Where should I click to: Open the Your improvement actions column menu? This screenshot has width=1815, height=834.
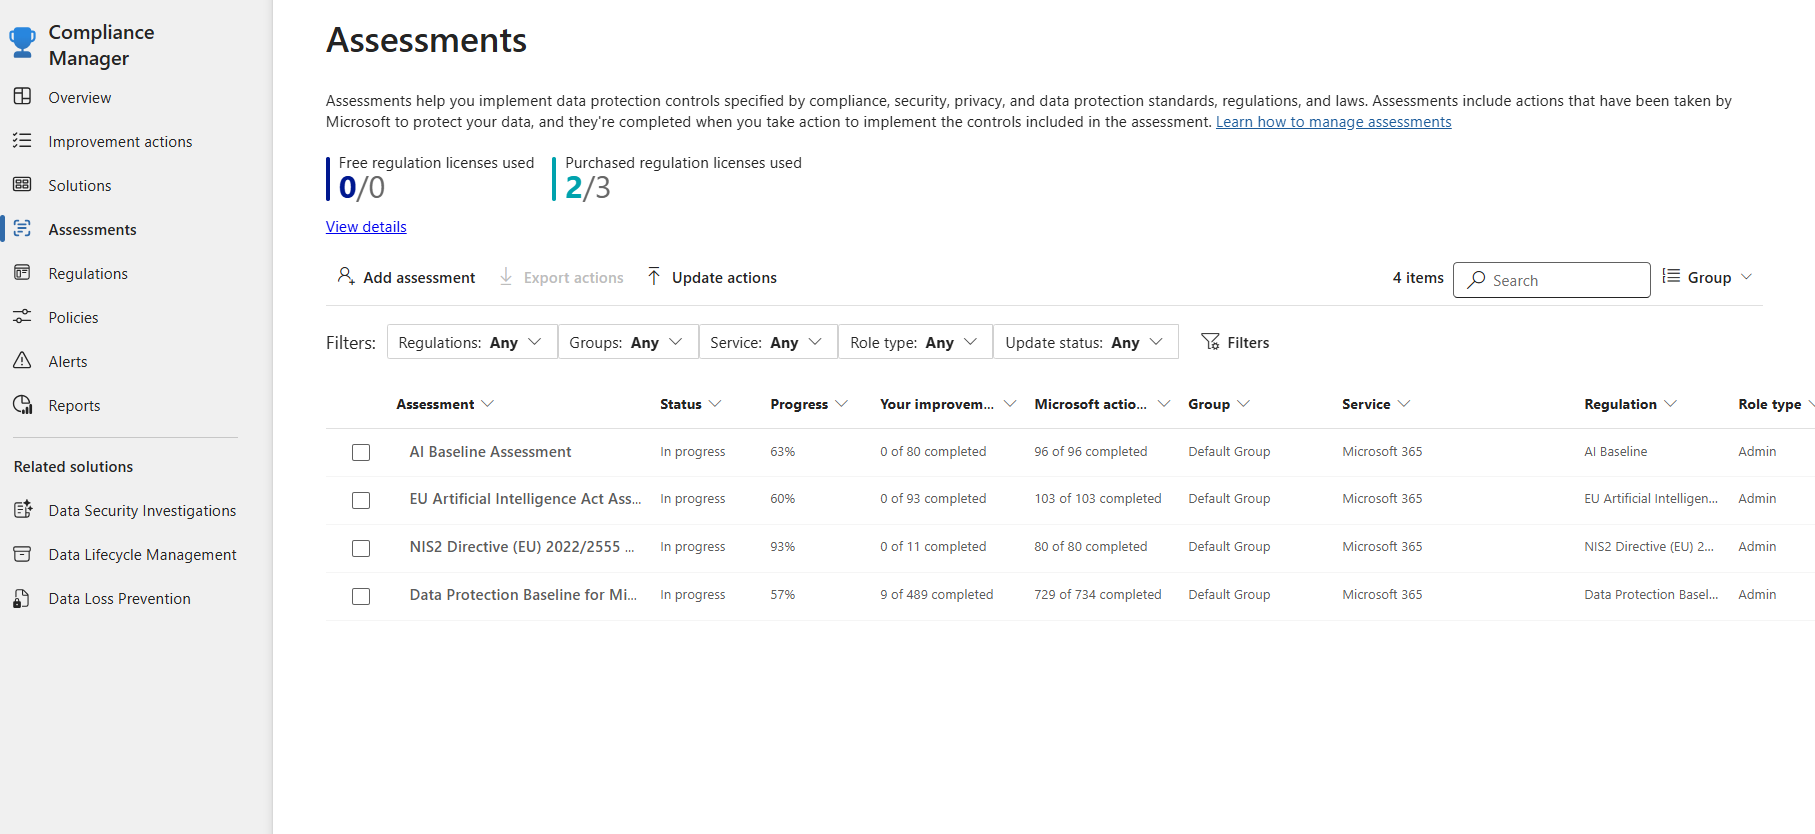pos(947,404)
